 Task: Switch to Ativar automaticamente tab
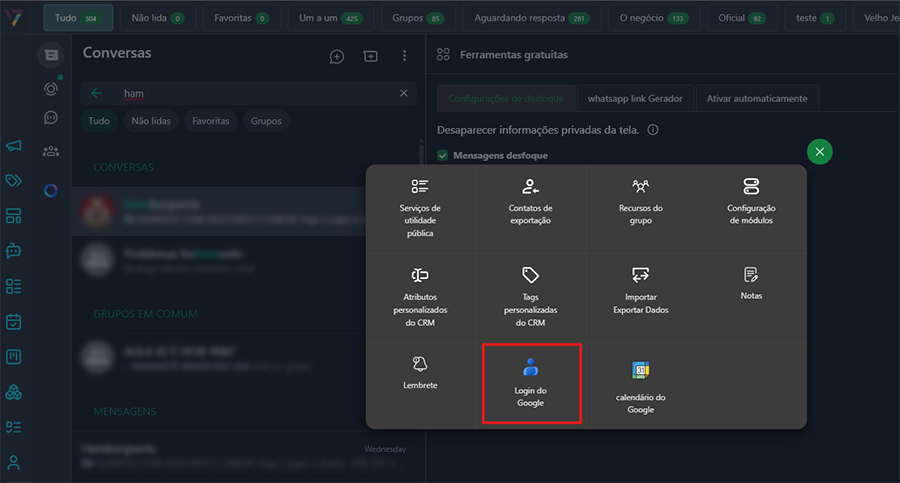pyautogui.click(x=757, y=99)
